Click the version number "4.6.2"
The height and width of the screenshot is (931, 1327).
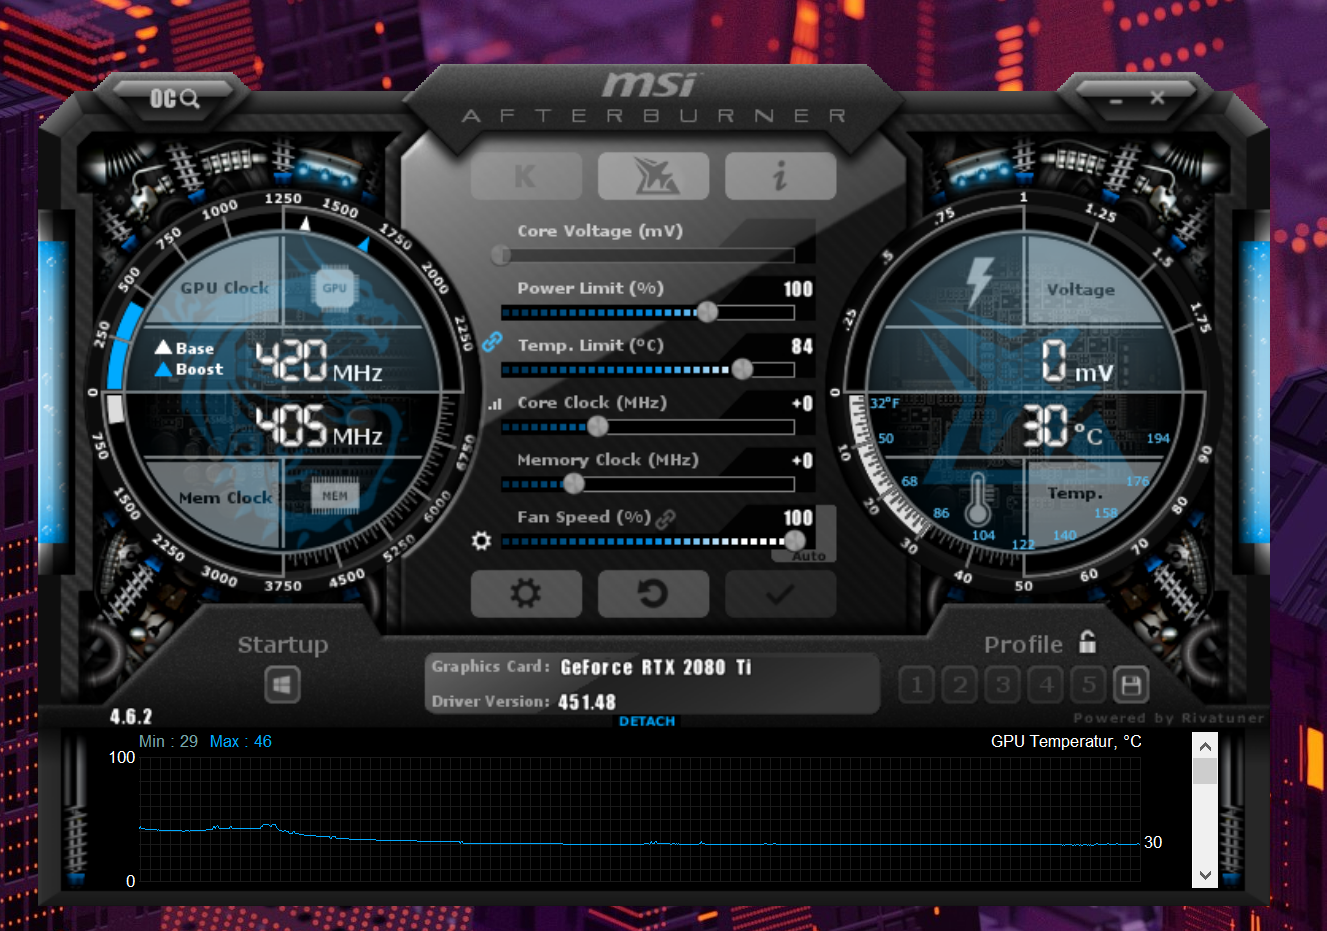[x=131, y=716]
